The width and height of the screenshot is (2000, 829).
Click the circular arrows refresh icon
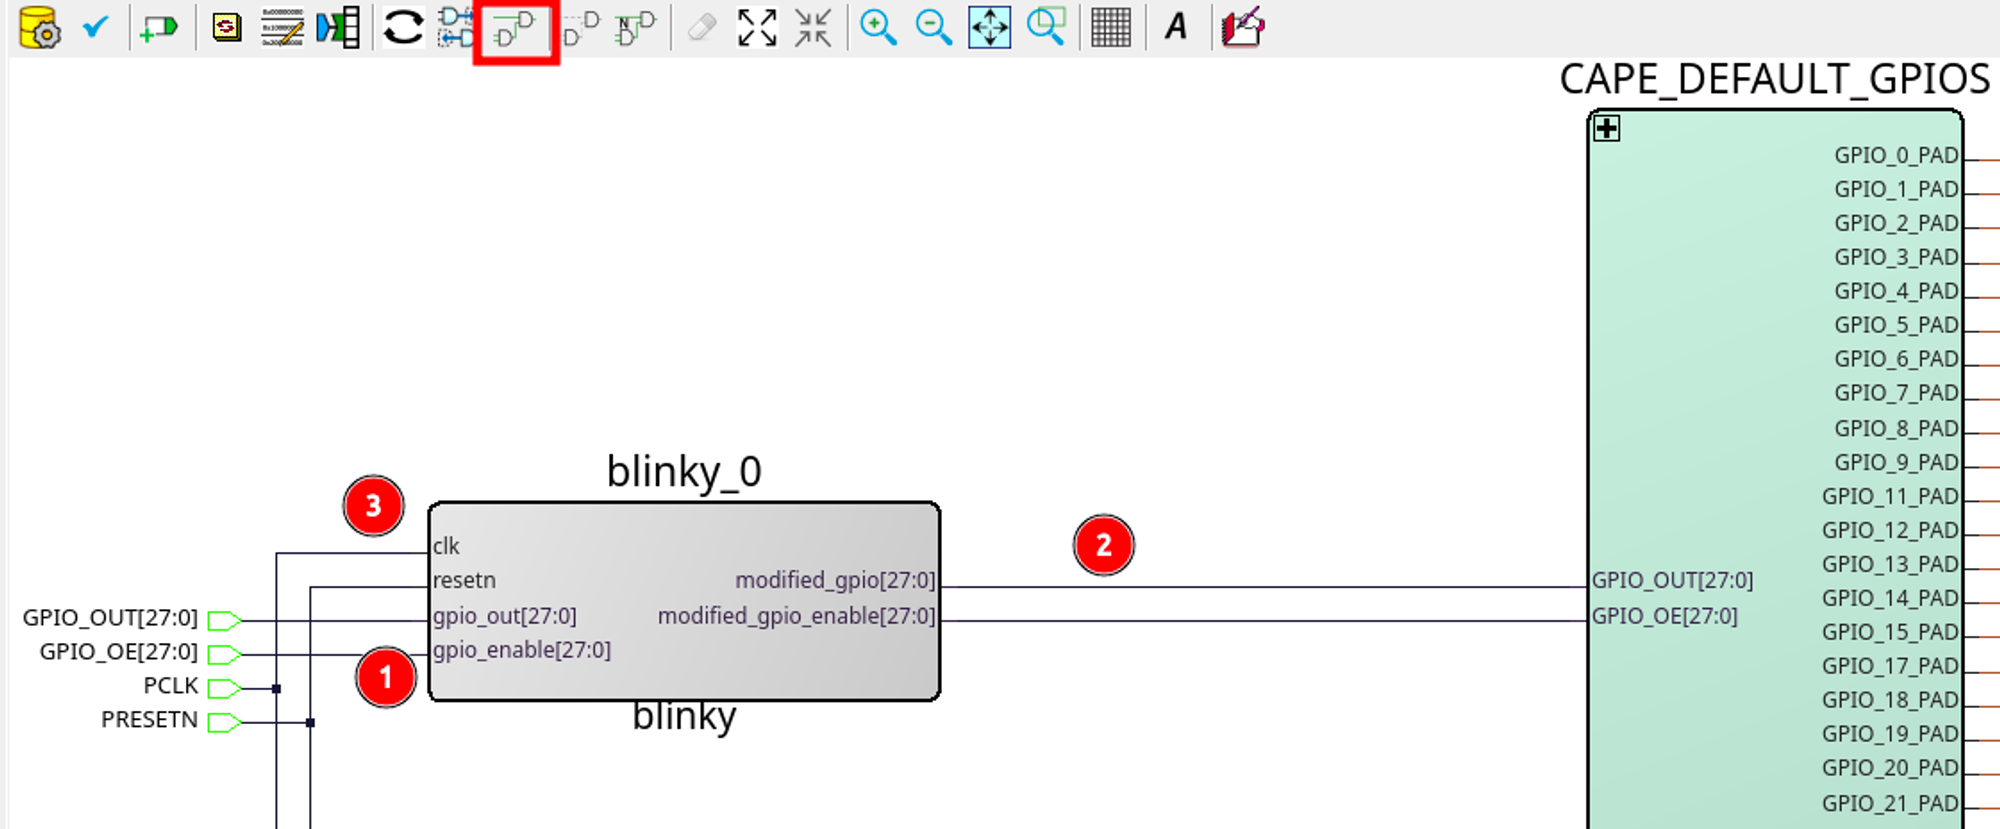click(403, 27)
